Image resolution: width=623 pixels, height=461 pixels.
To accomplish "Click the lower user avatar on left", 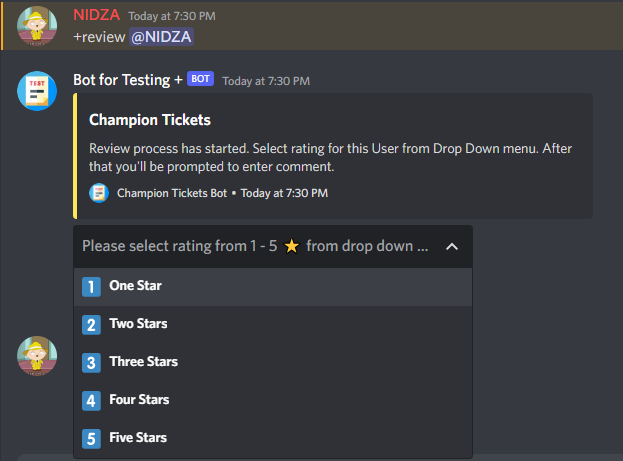I will [x=36, y=355].
